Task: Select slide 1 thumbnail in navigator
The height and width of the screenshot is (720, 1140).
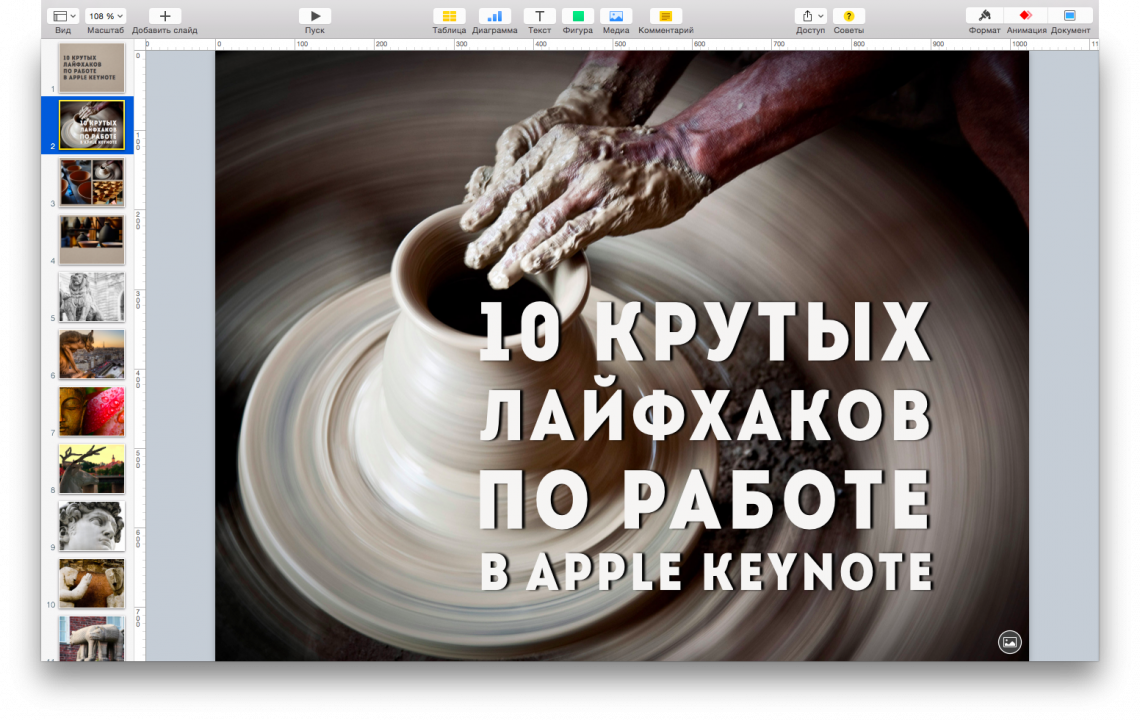Action: [92, 67]
